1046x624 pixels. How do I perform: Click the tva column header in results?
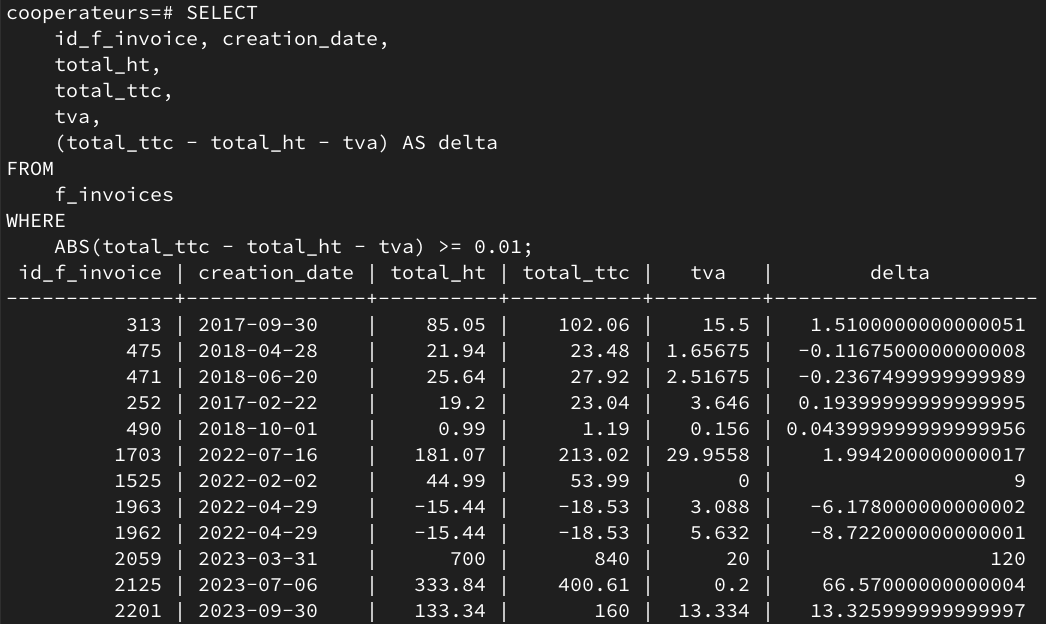(x=708, y=273)
